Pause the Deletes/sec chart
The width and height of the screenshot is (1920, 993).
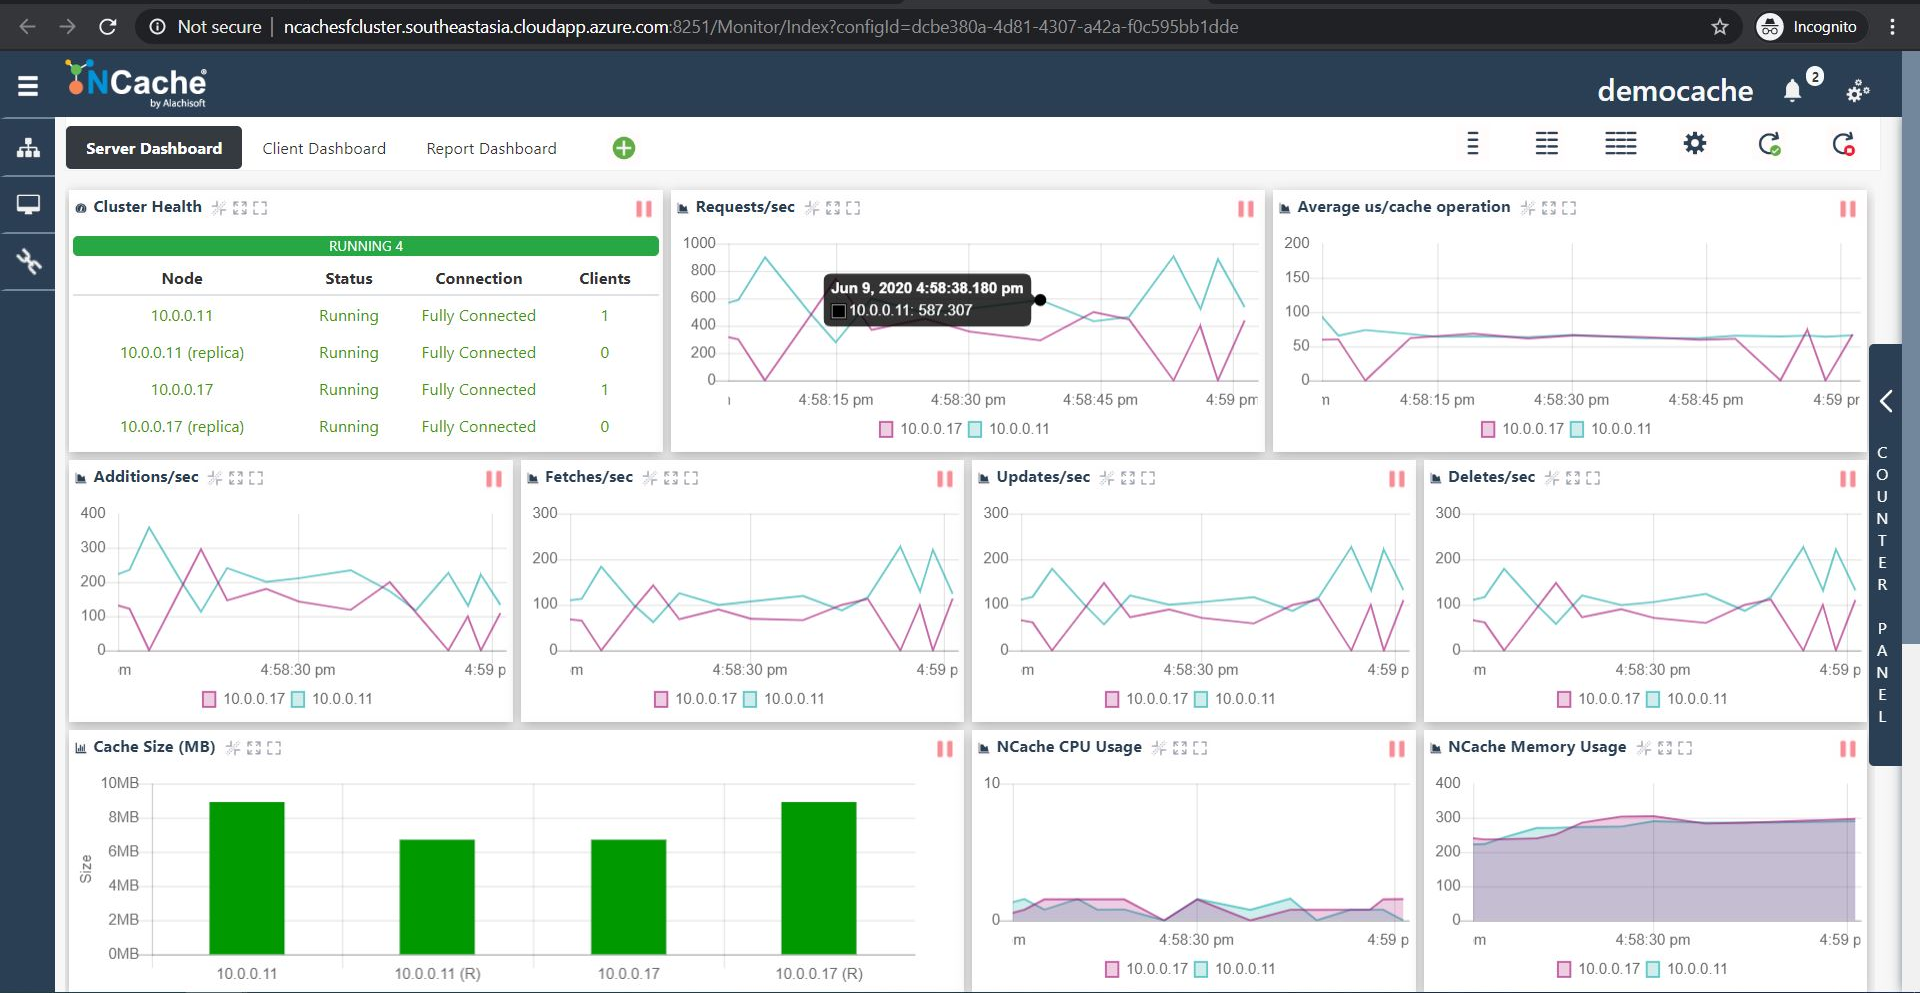(x=1848, y=479)
